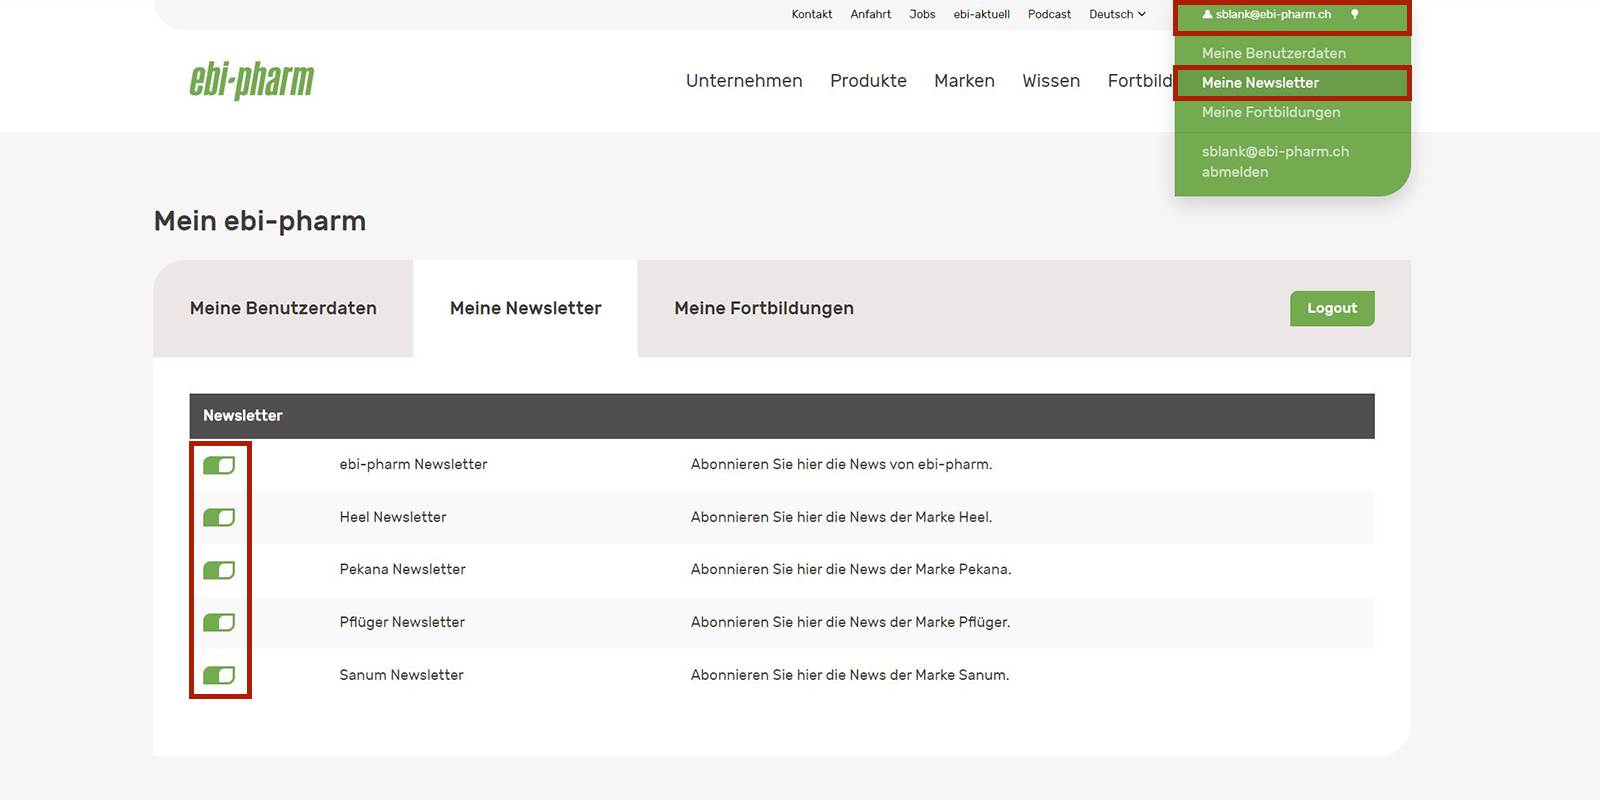Open the Deutsch language dropdown
The height and width of the screenshot is (800, 1600).
[x=1117, y=14]
